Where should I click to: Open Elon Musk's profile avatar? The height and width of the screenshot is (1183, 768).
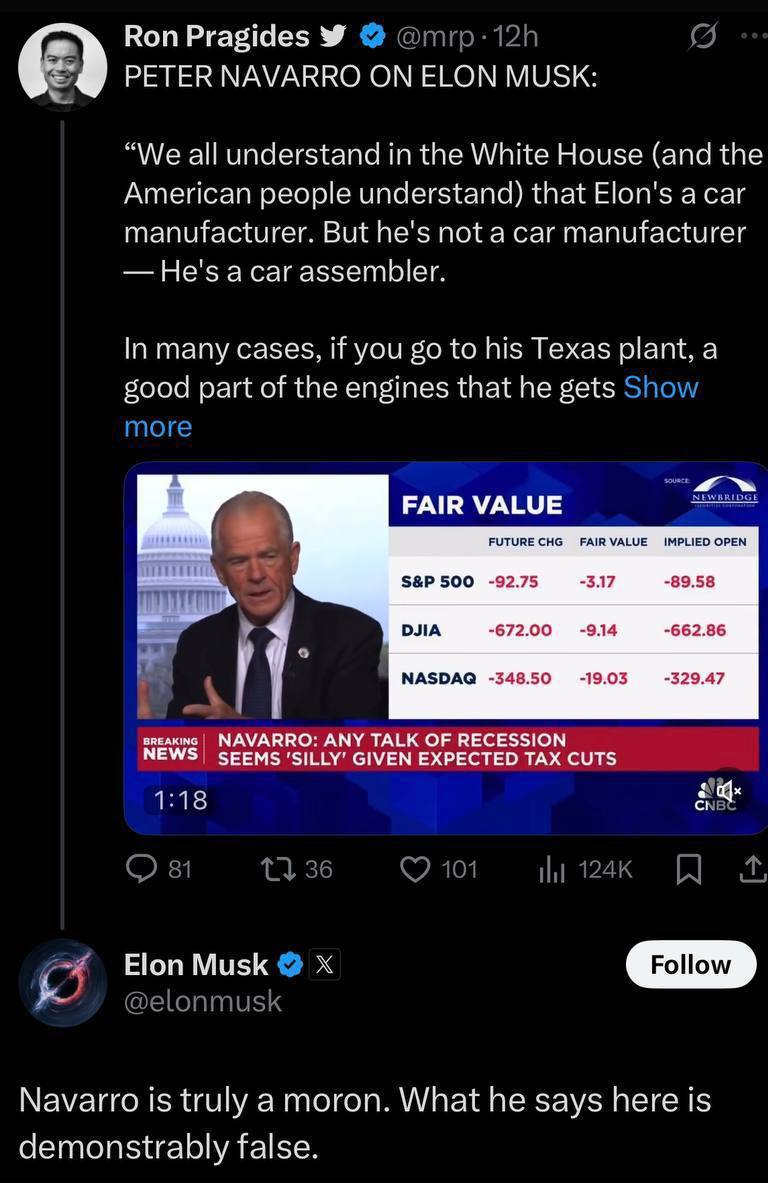[63, 983]
